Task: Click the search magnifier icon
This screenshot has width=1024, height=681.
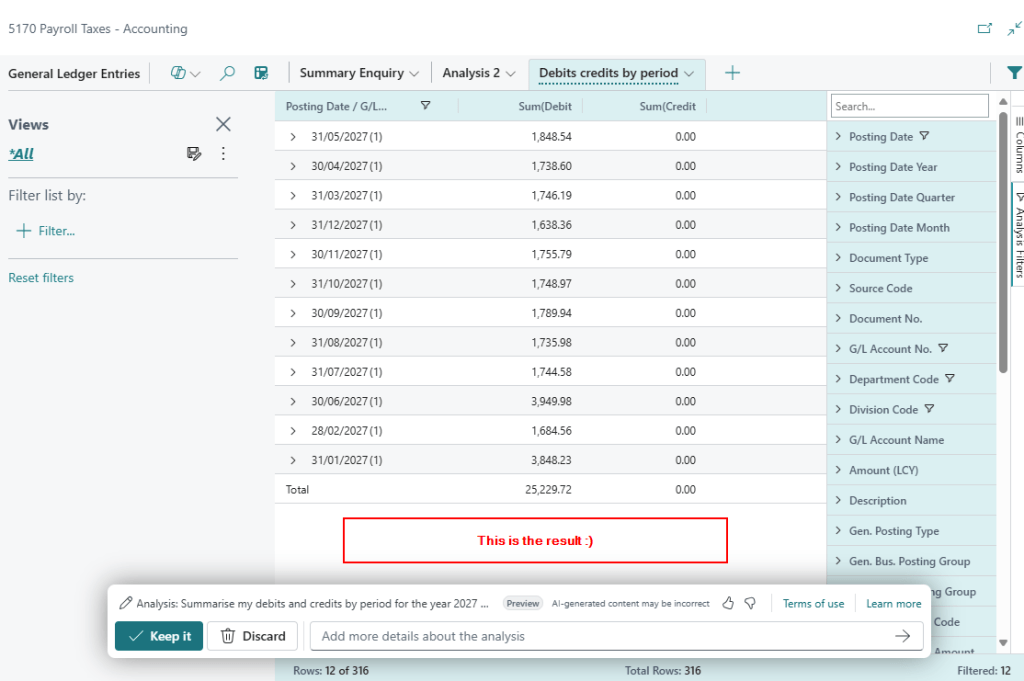Action: pyautogui.click(x=228, y=73)
